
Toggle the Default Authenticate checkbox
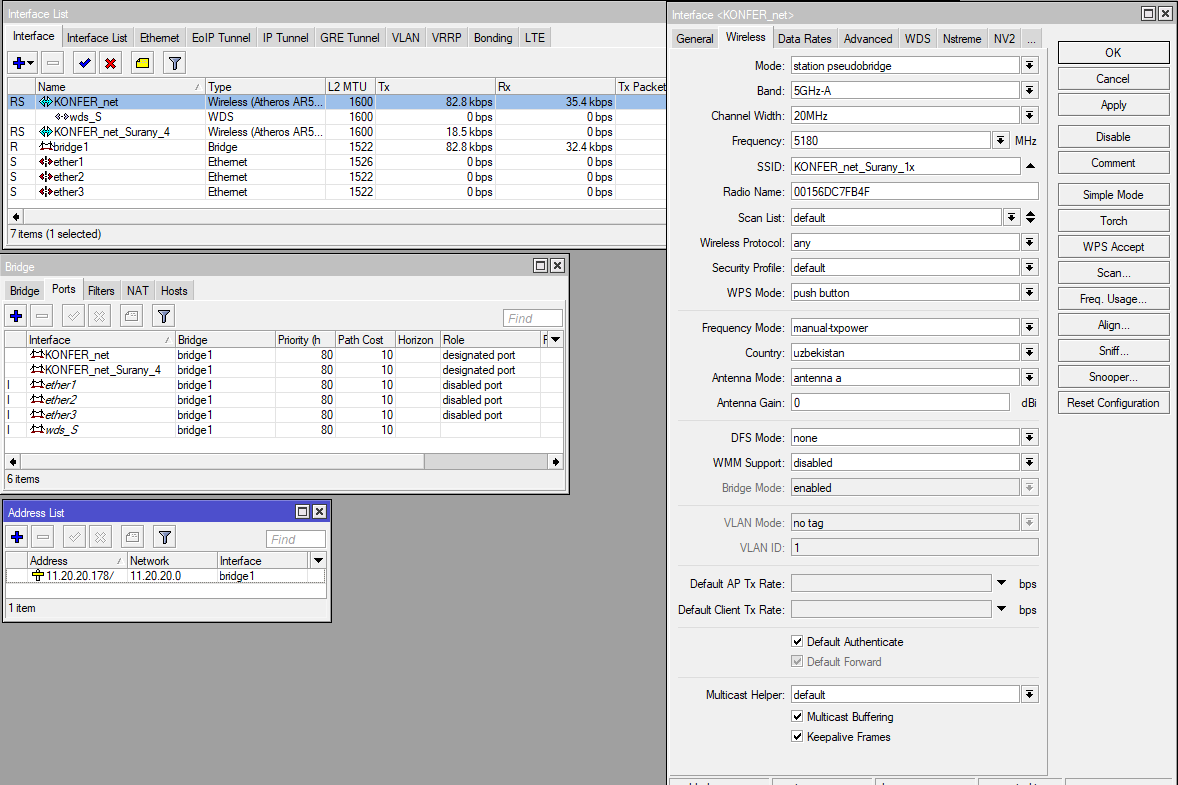pyautogui.click(x=797, y=642)
